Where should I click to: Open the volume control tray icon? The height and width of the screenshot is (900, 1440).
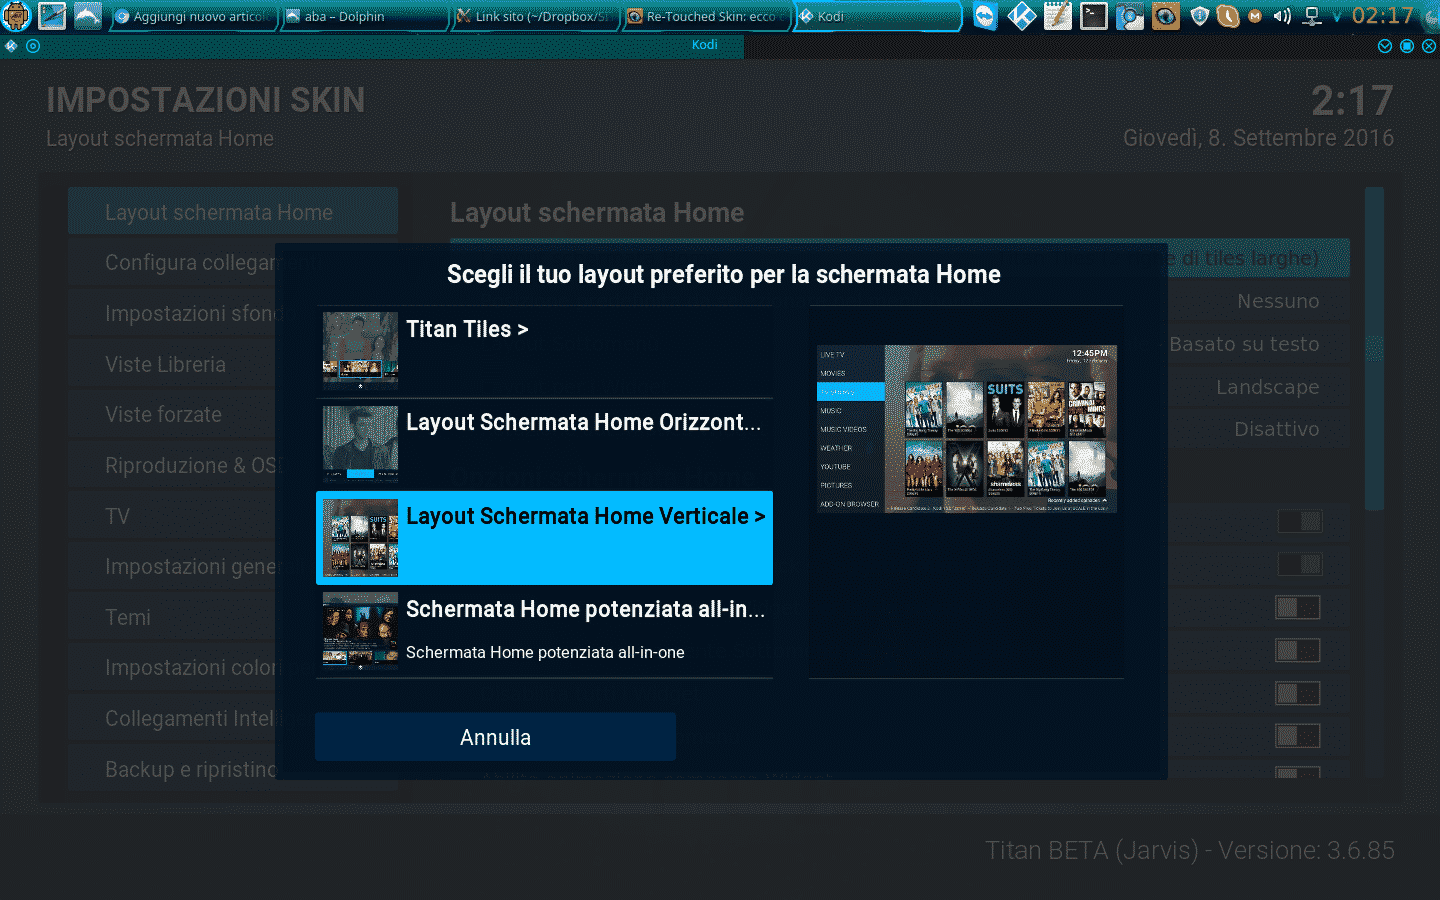(1282, 16)
